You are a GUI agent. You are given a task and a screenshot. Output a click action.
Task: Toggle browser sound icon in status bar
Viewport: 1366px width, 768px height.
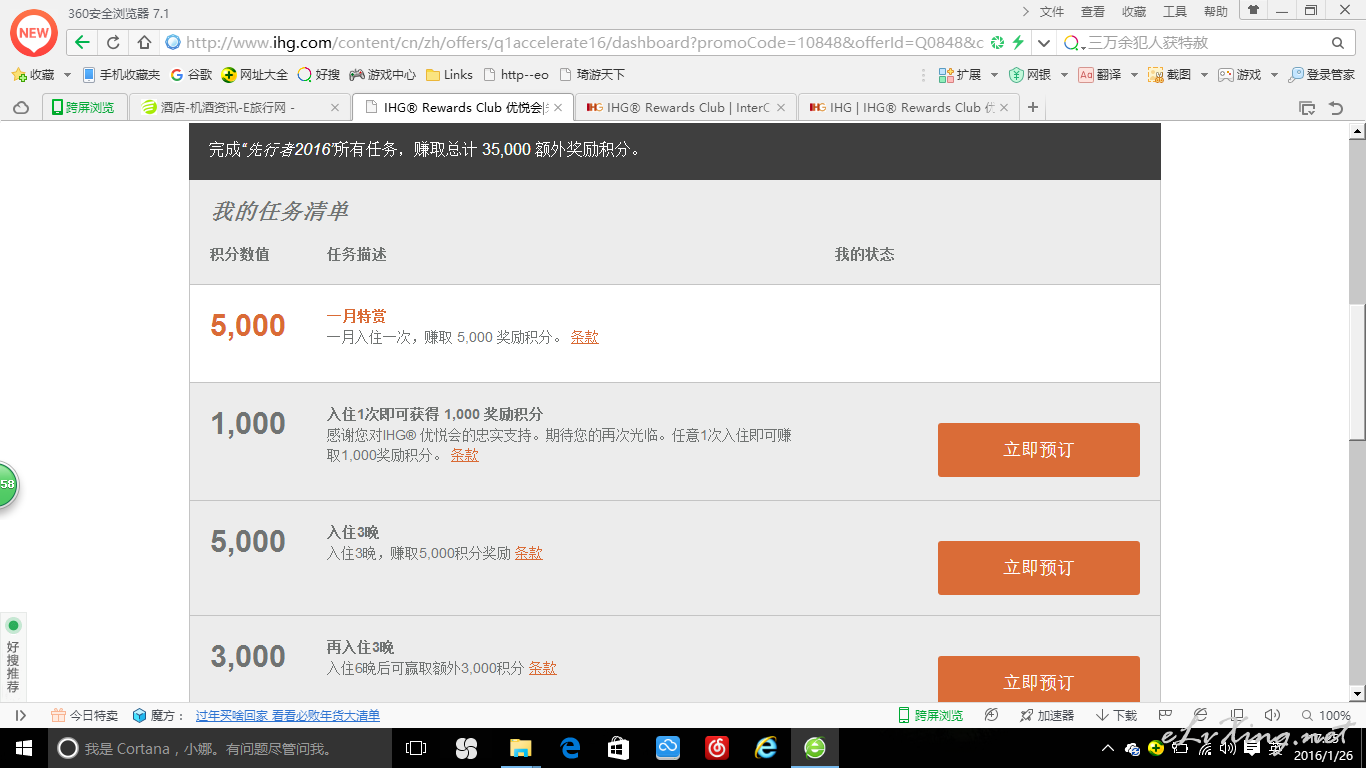pyautogui.click(x=1272, y=715)
